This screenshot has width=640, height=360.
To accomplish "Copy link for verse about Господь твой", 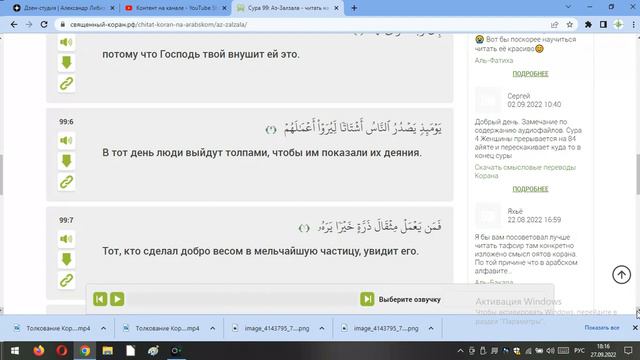I will 66,84.
